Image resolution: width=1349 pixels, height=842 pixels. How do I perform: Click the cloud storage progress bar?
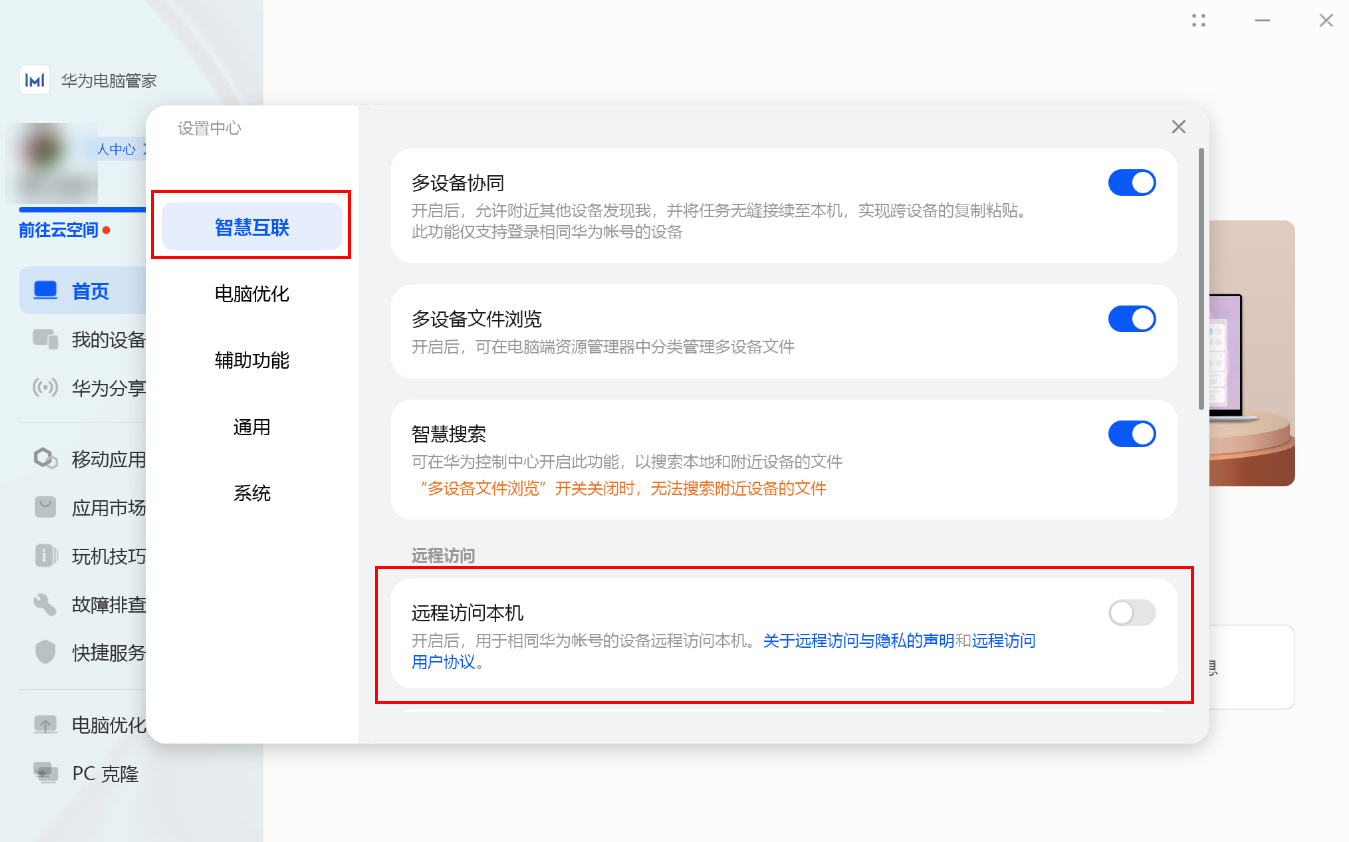(83, 210)
